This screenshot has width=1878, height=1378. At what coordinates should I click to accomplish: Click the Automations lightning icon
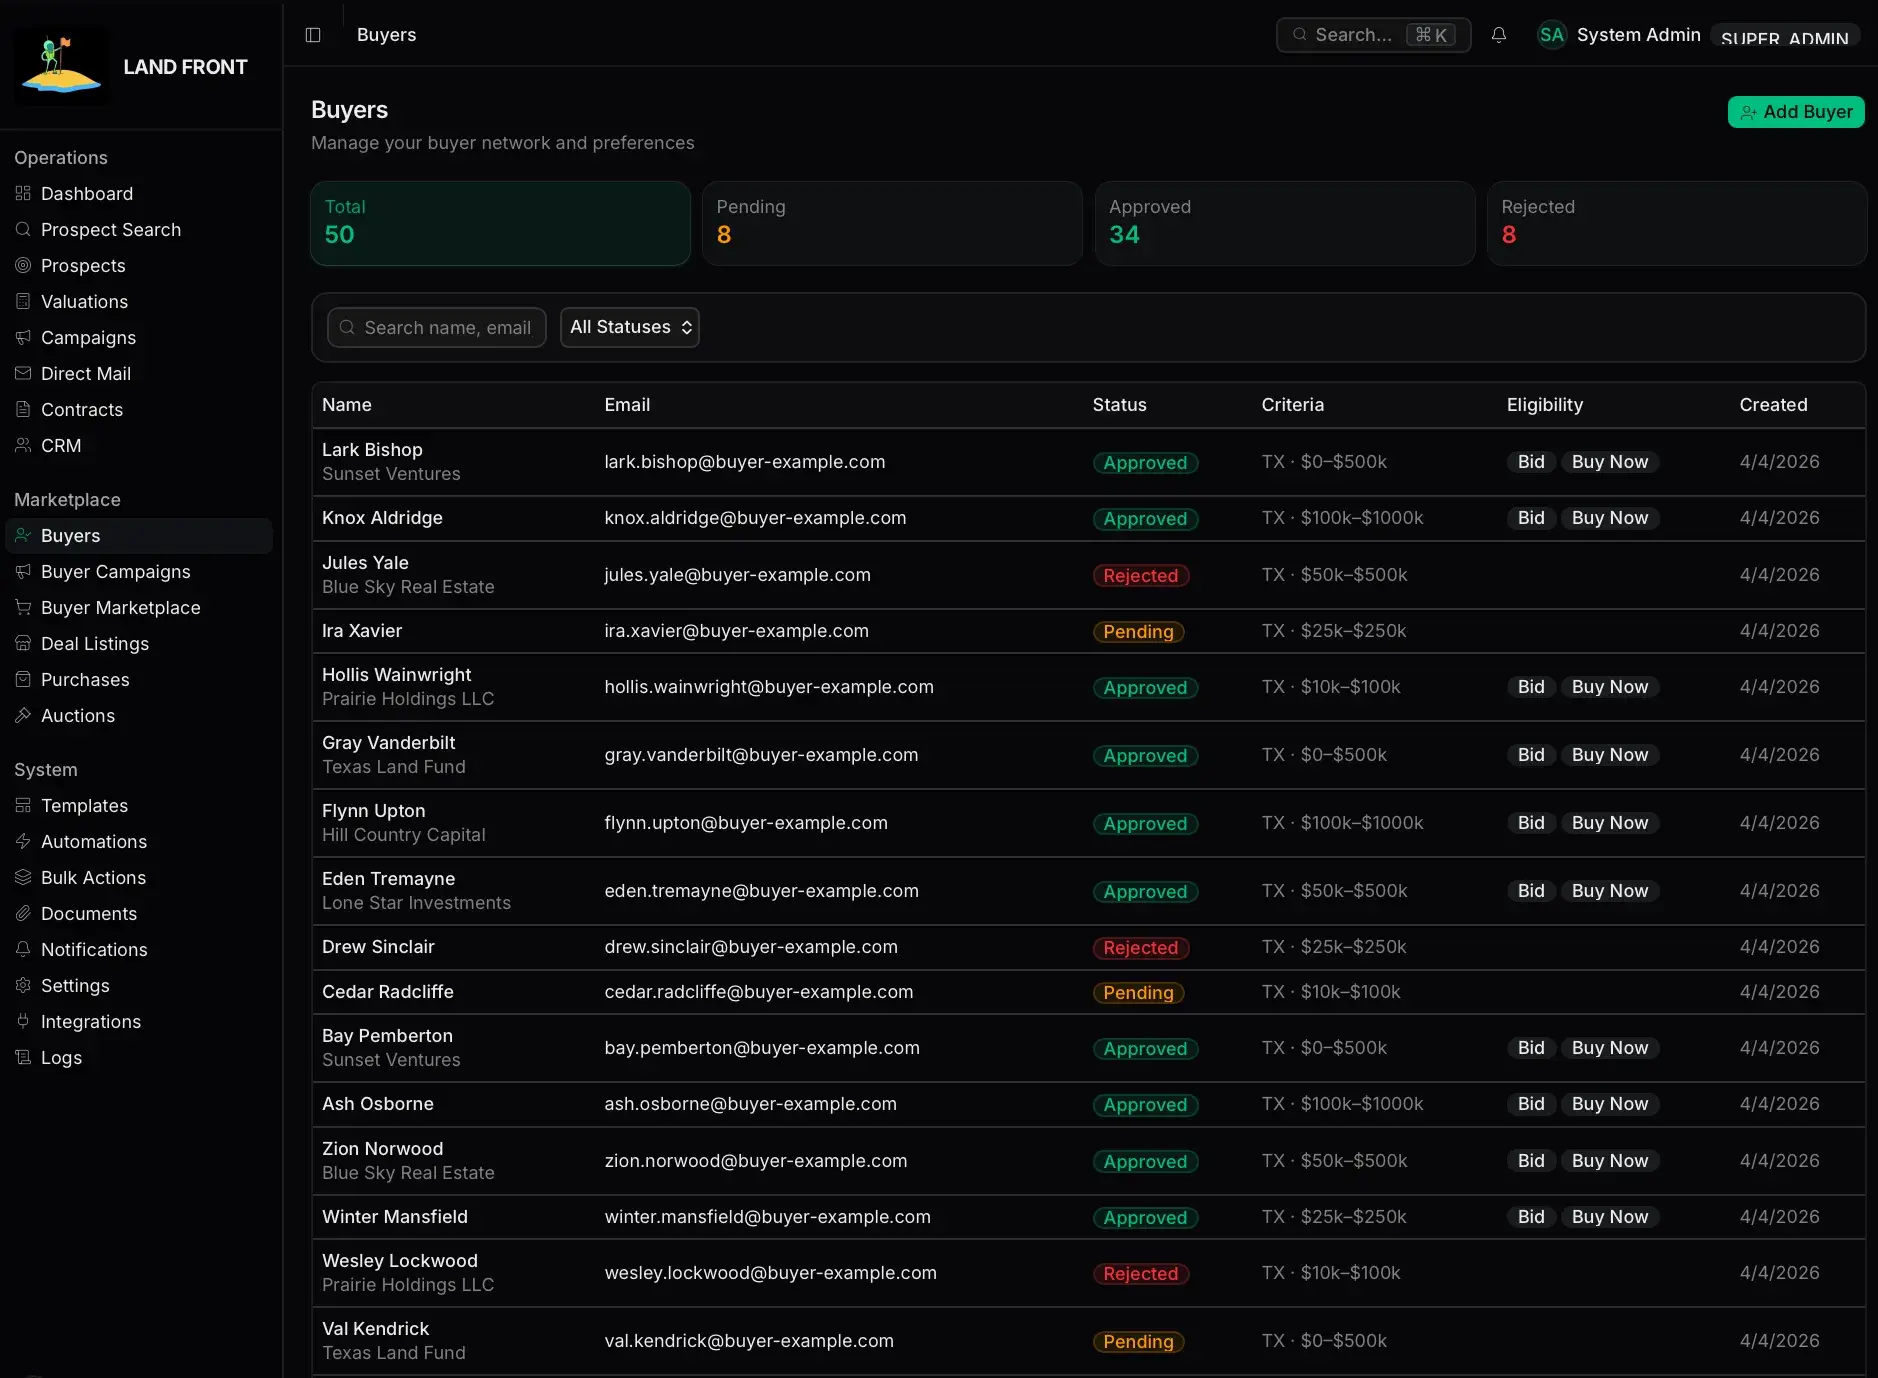click(23, 841)
